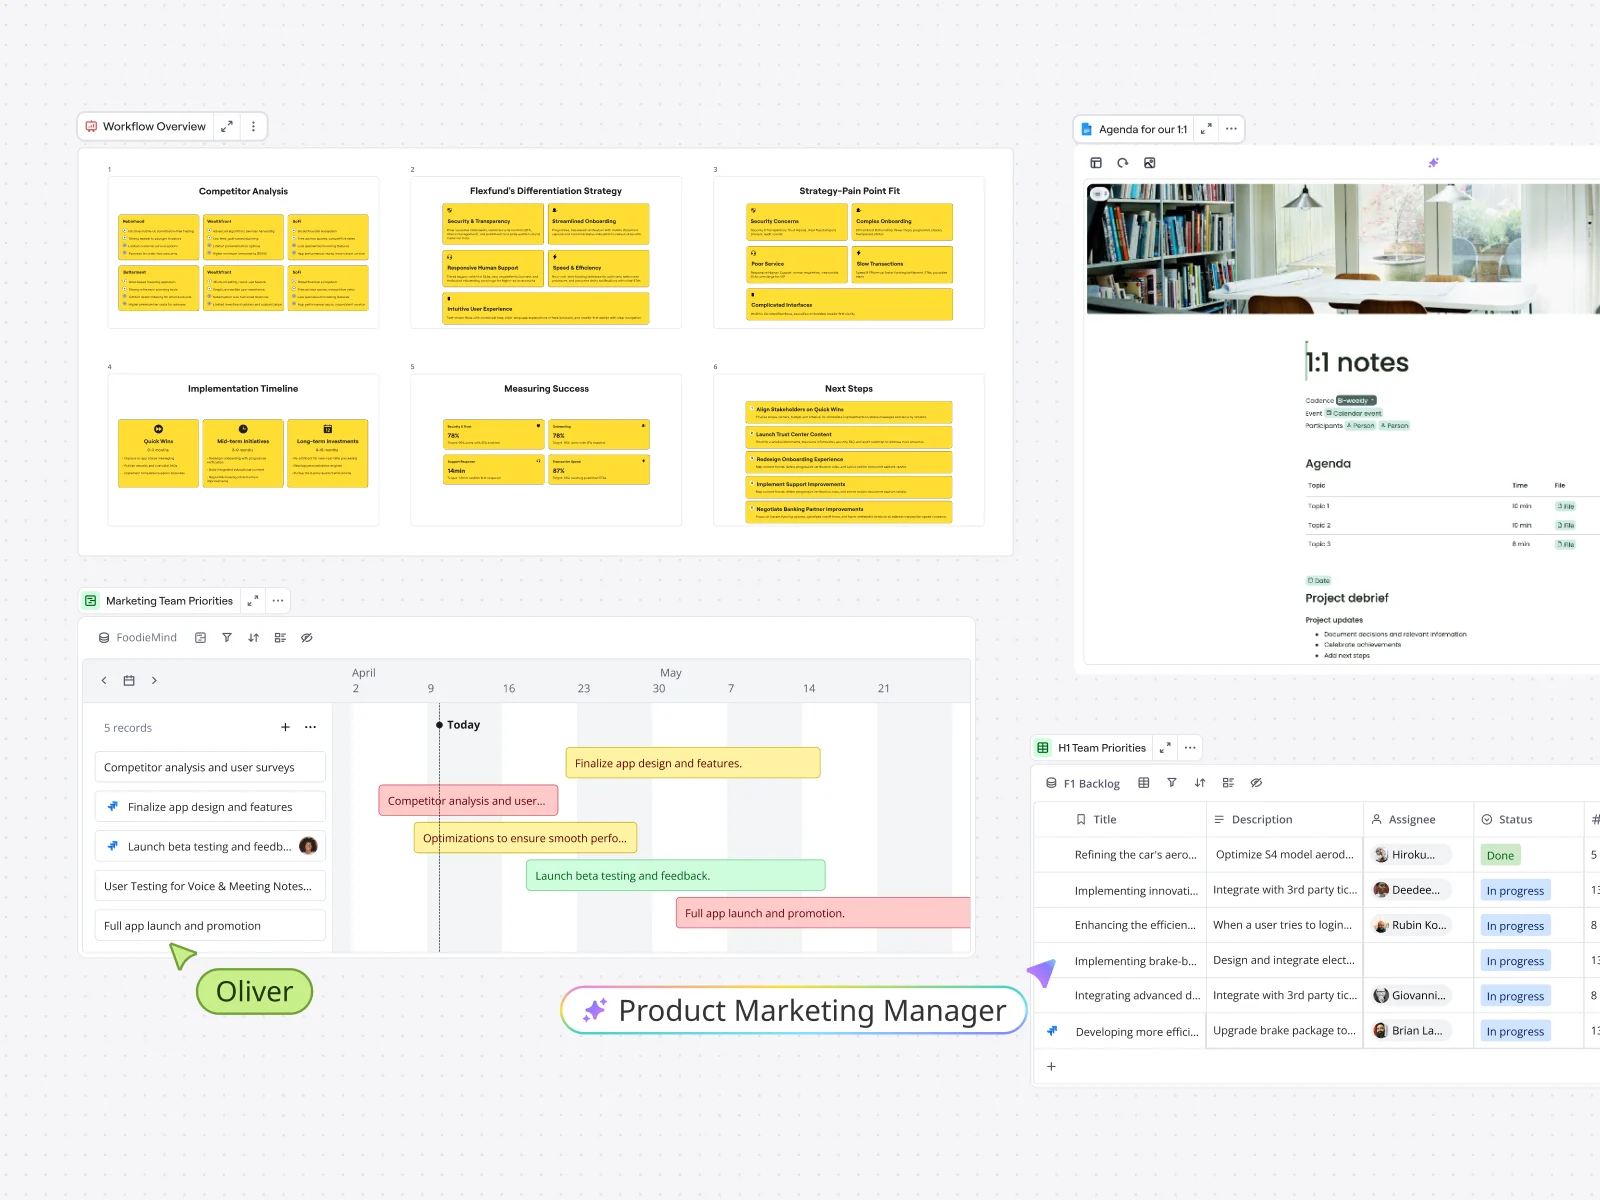Click the layout icon in the Agenda toolbar
1600x1200 pixels.
(x=1096, y=163)
